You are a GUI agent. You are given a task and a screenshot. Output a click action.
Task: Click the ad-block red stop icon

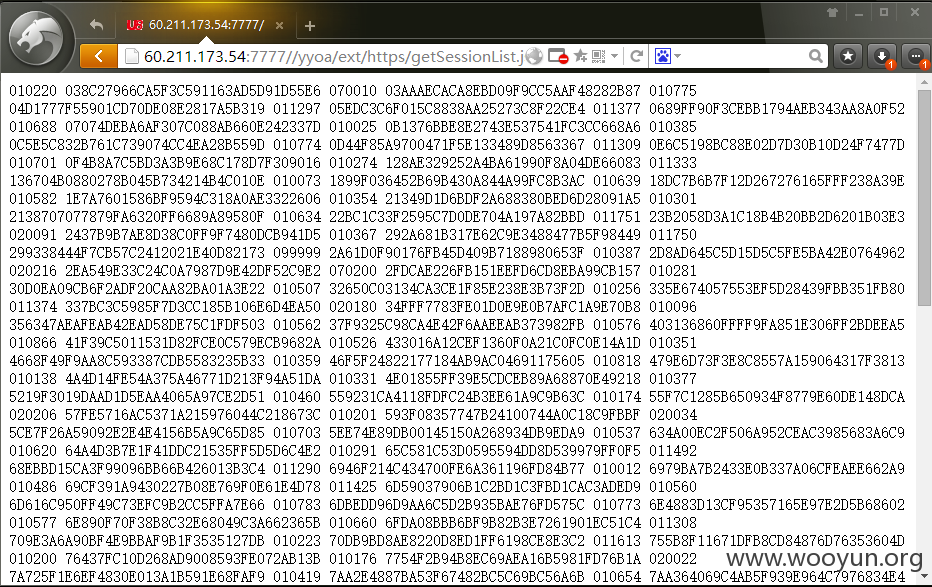558,56
